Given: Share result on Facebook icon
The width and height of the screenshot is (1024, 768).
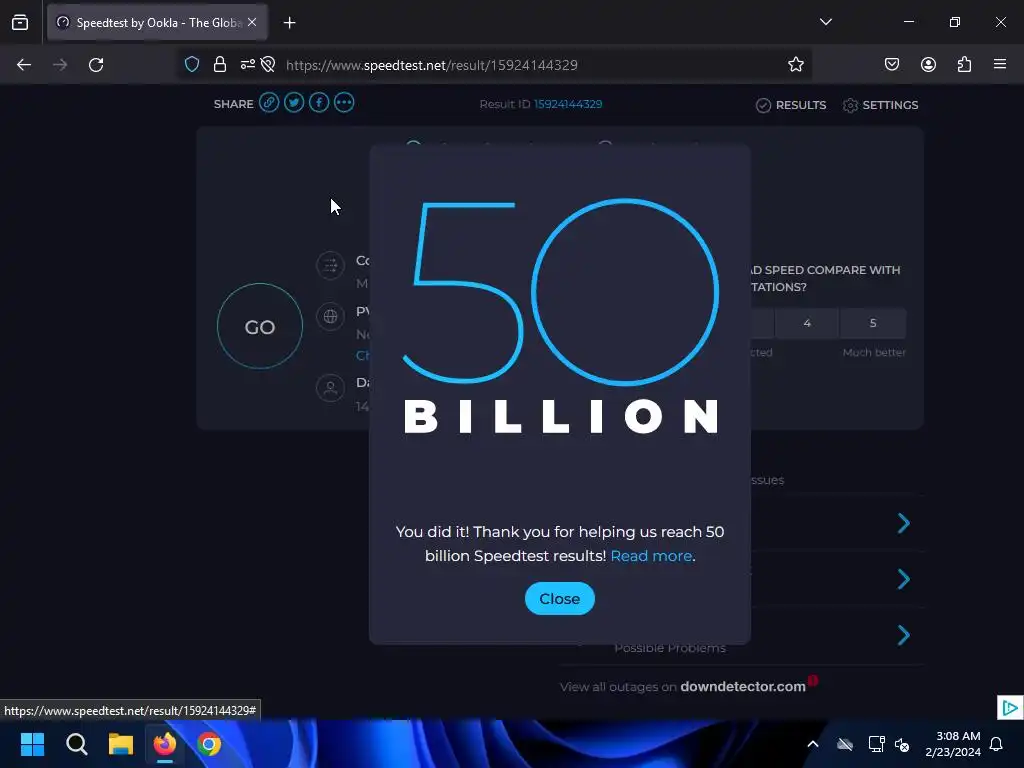Looking at the screenshot, I should (x=319, y=103).
